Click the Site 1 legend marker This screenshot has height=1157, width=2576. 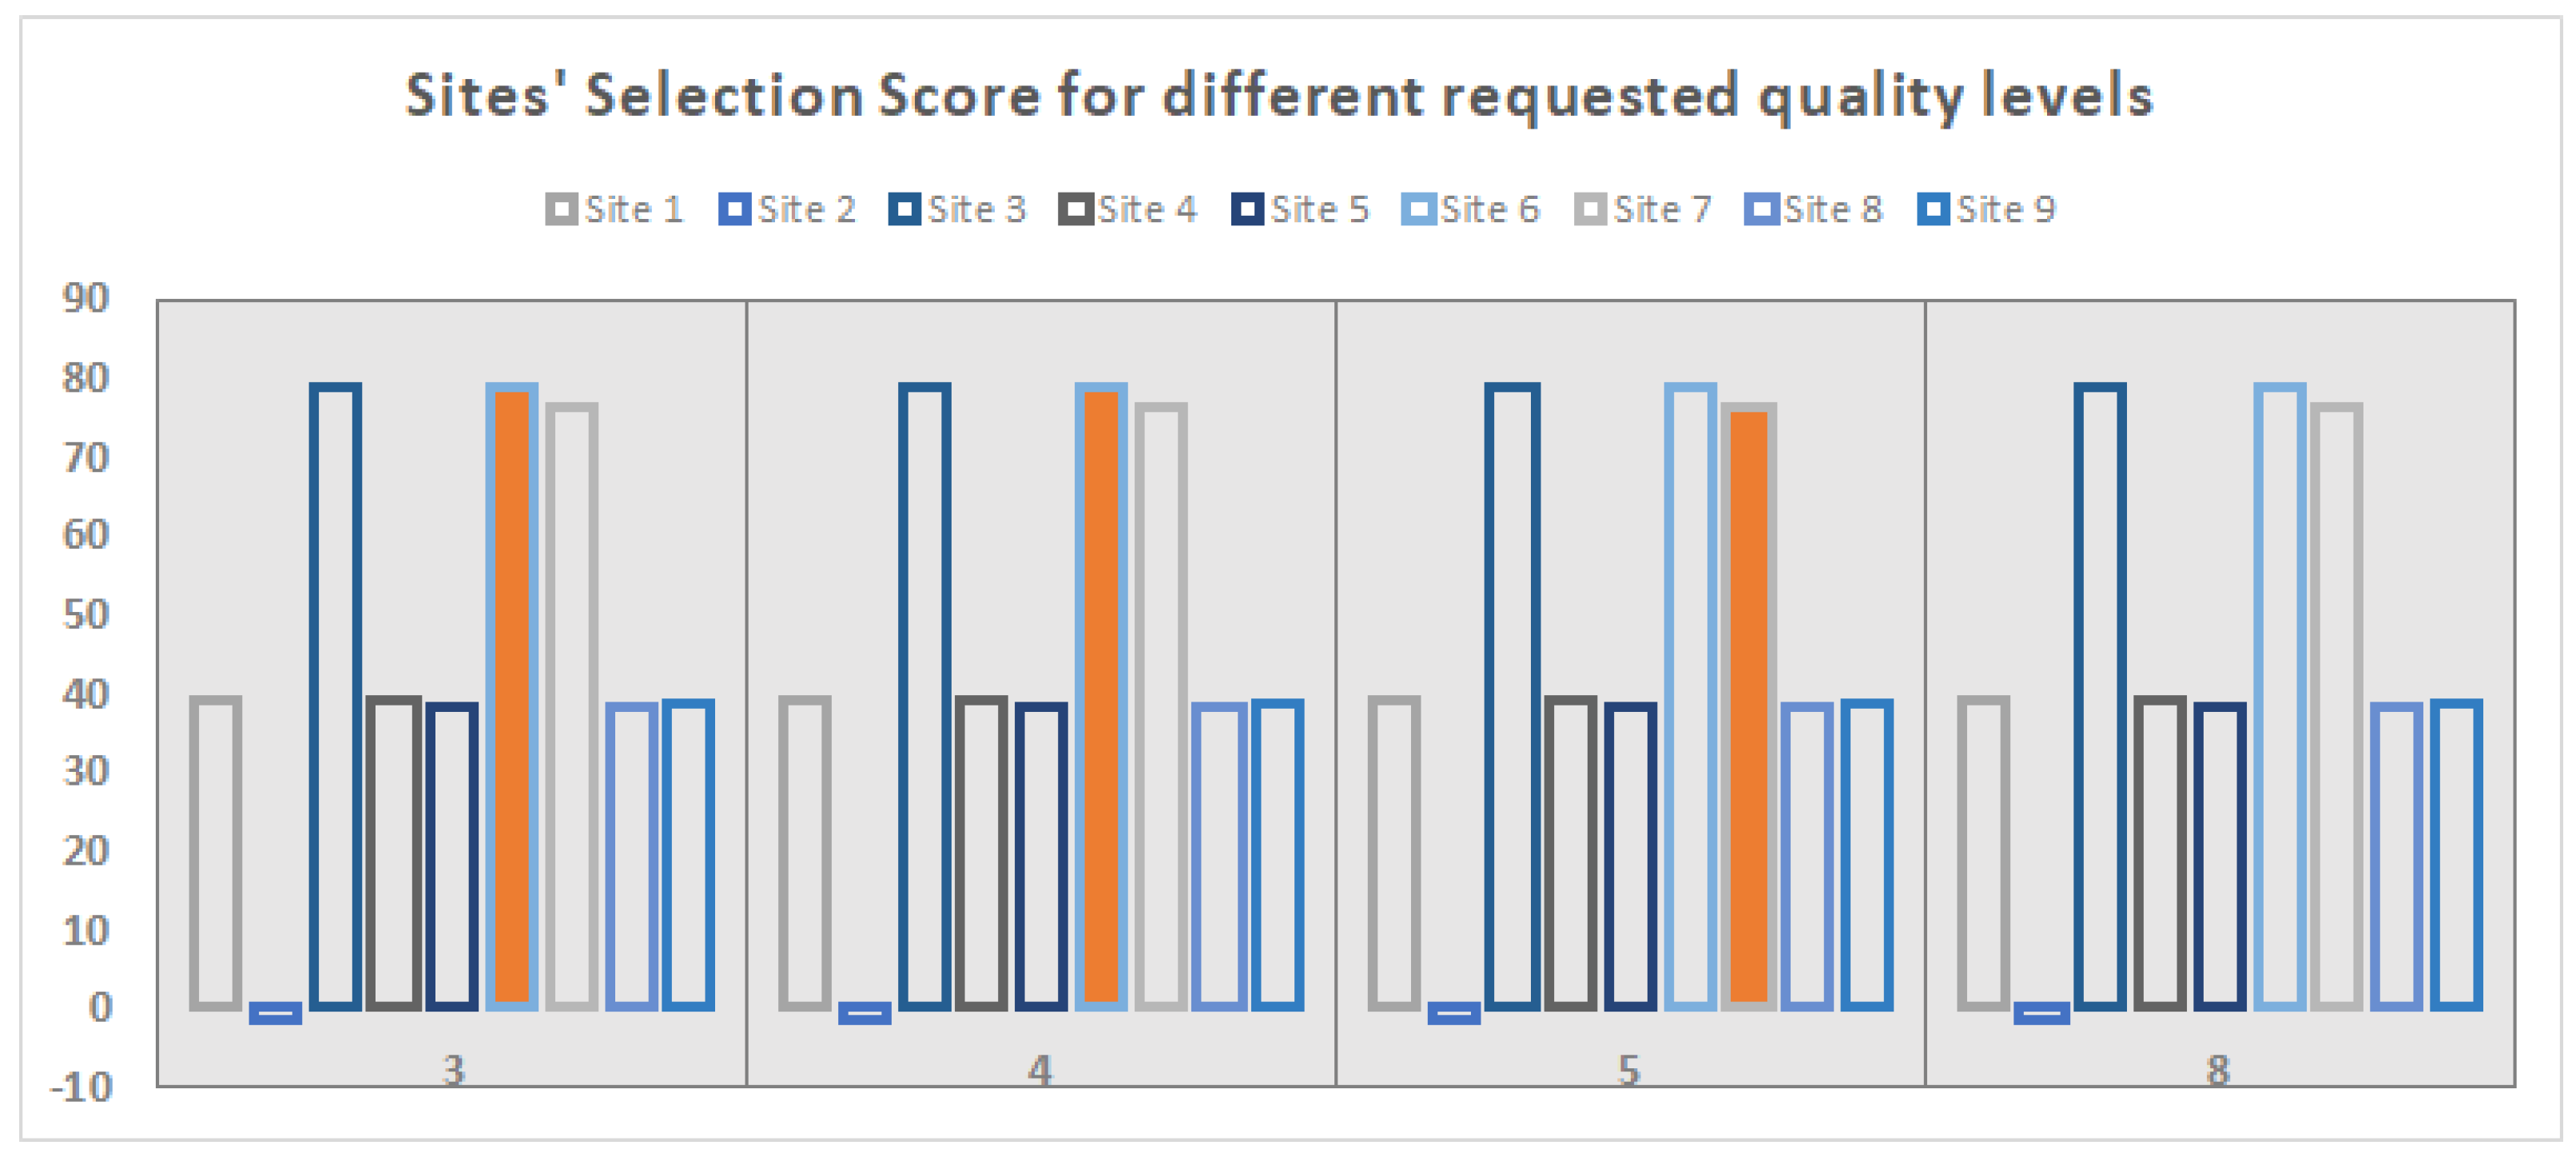[560, 210]
